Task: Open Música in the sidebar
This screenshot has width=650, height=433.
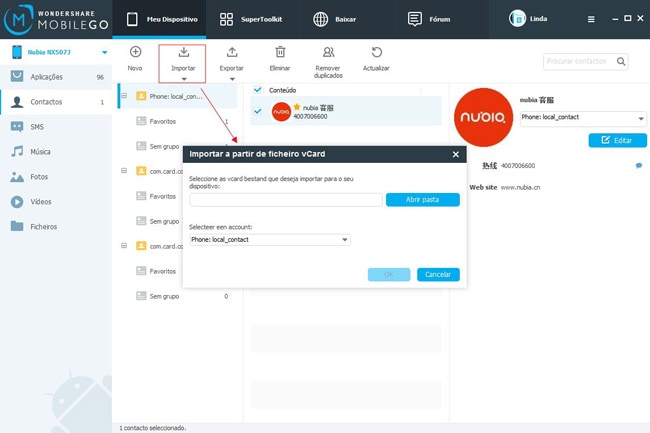Action: click(56, 152)
